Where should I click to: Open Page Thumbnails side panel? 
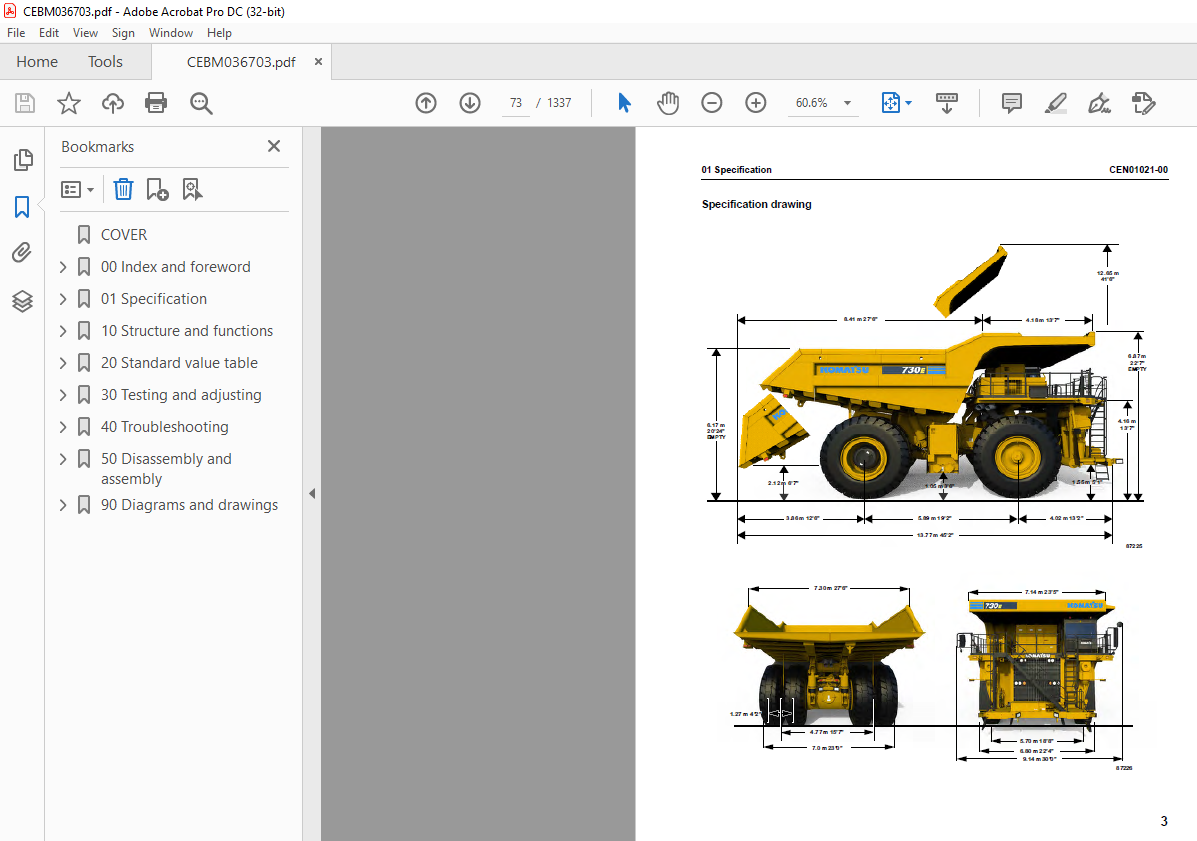click(x=23, y=160)
